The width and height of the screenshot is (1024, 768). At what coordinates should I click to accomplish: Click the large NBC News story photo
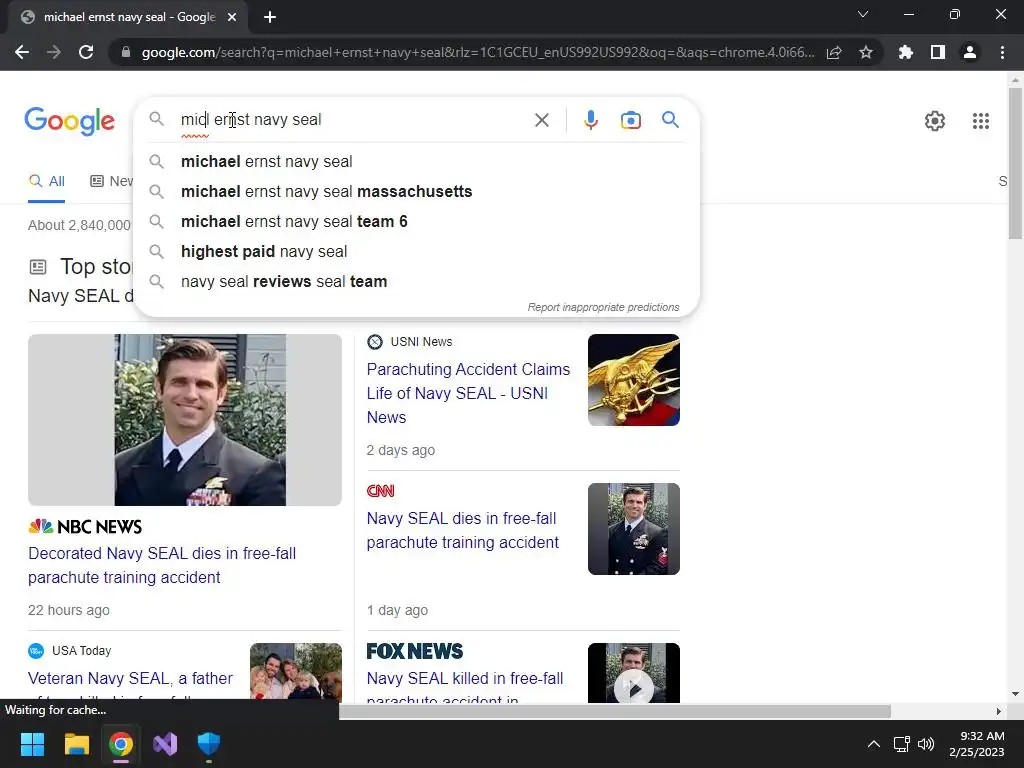tap(185, 420)
